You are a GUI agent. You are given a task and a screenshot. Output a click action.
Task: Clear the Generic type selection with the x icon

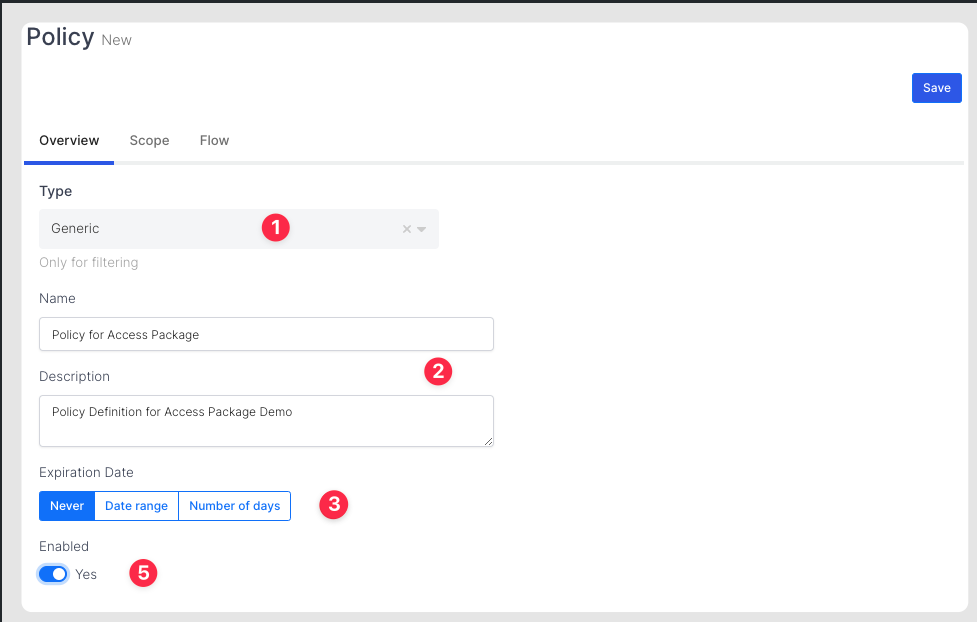click(x=407, y=229)
